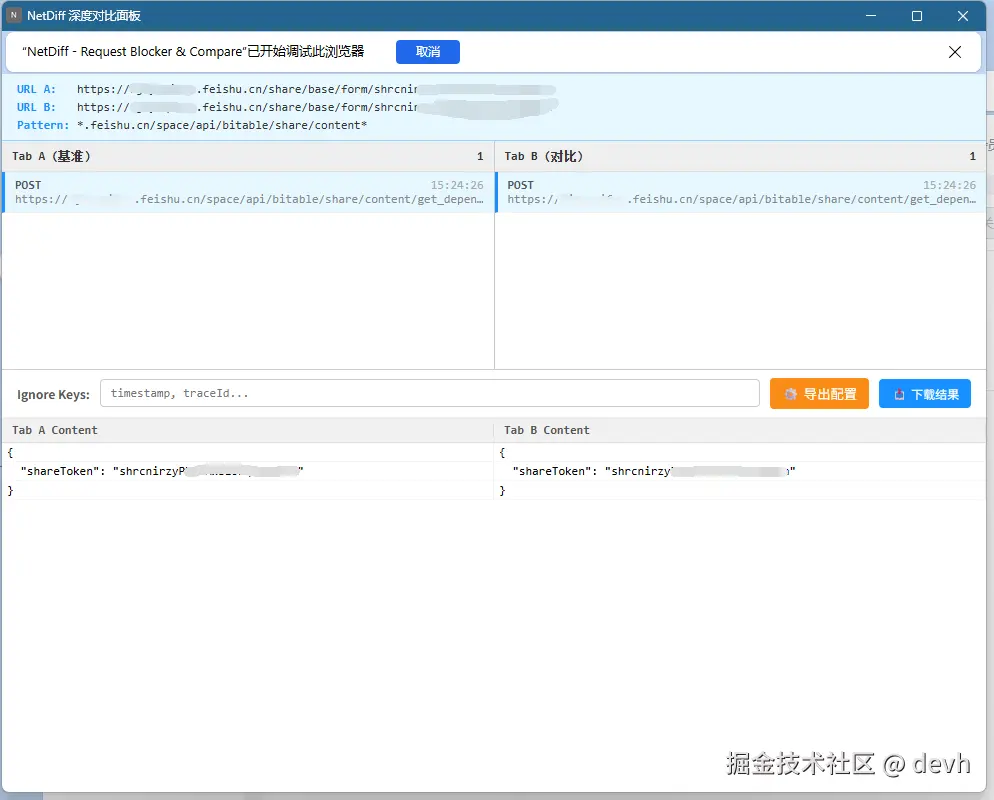
Task: Click the Tab B (对比) header
Action: click(x=740, y=156)
